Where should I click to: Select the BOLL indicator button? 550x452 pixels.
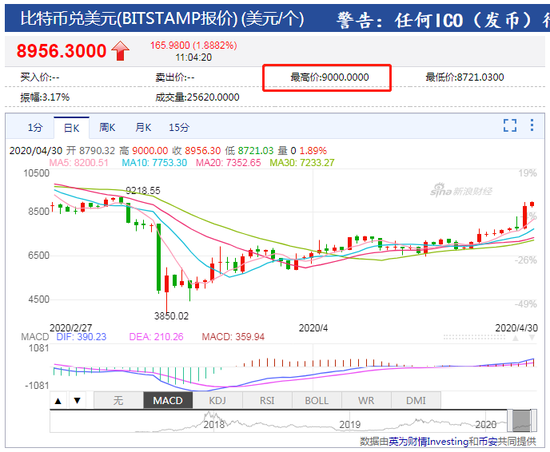coord(316,400)
